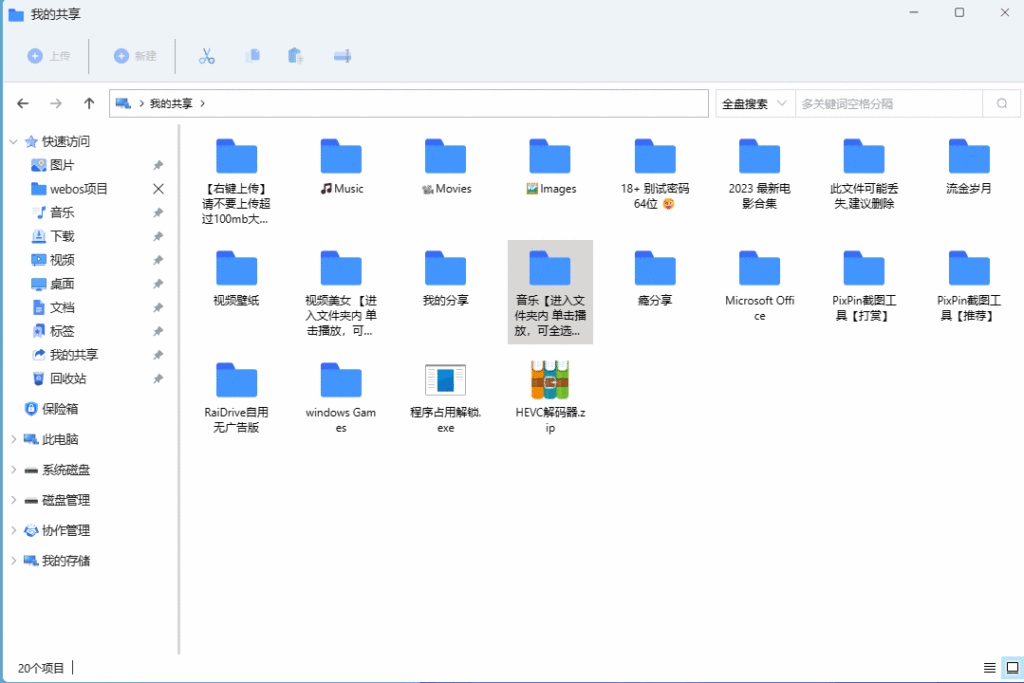Expand the 此电脑 tree node
Screen dimensions: 1024x683
pyautogui.click(x=13, y=439)
